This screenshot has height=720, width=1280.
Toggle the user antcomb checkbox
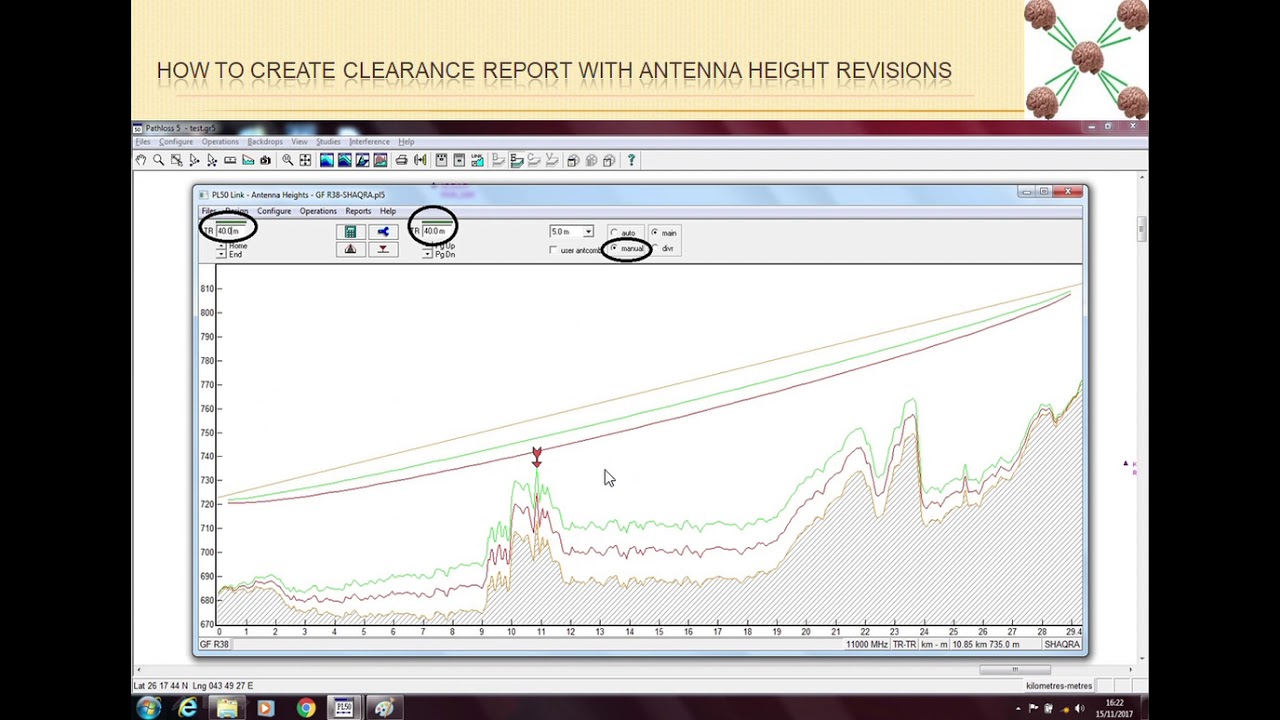click(553, 250)
